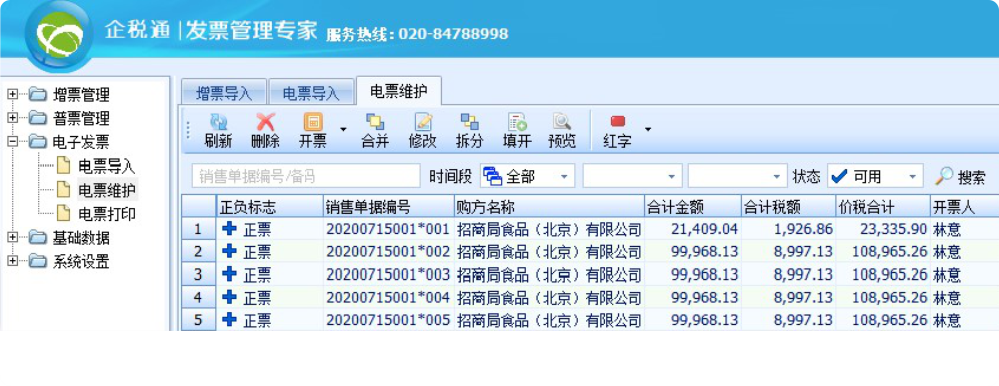This screenshot has width=999, height=386.
Task: Click cell 20200715001*004
Action: tap(389, 297)
